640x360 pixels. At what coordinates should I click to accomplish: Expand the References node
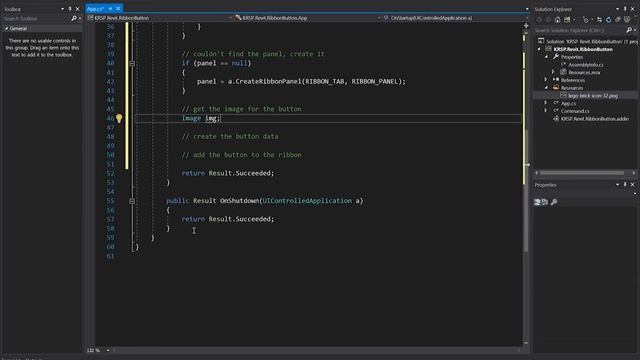point(546,80)
